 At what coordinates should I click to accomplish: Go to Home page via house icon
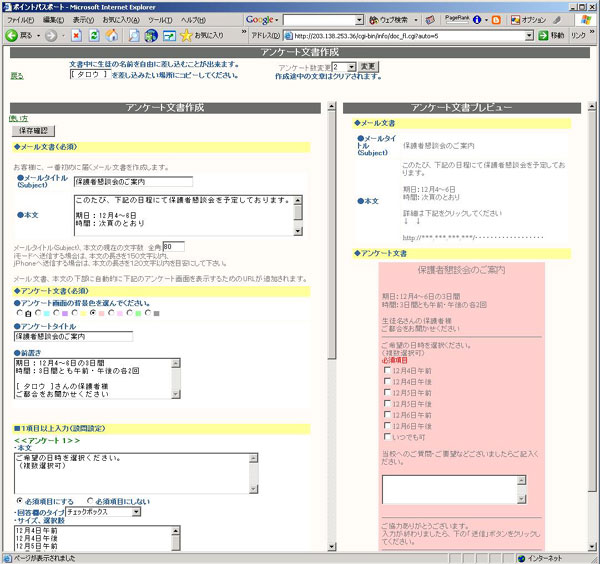click(x=112, y=35)
